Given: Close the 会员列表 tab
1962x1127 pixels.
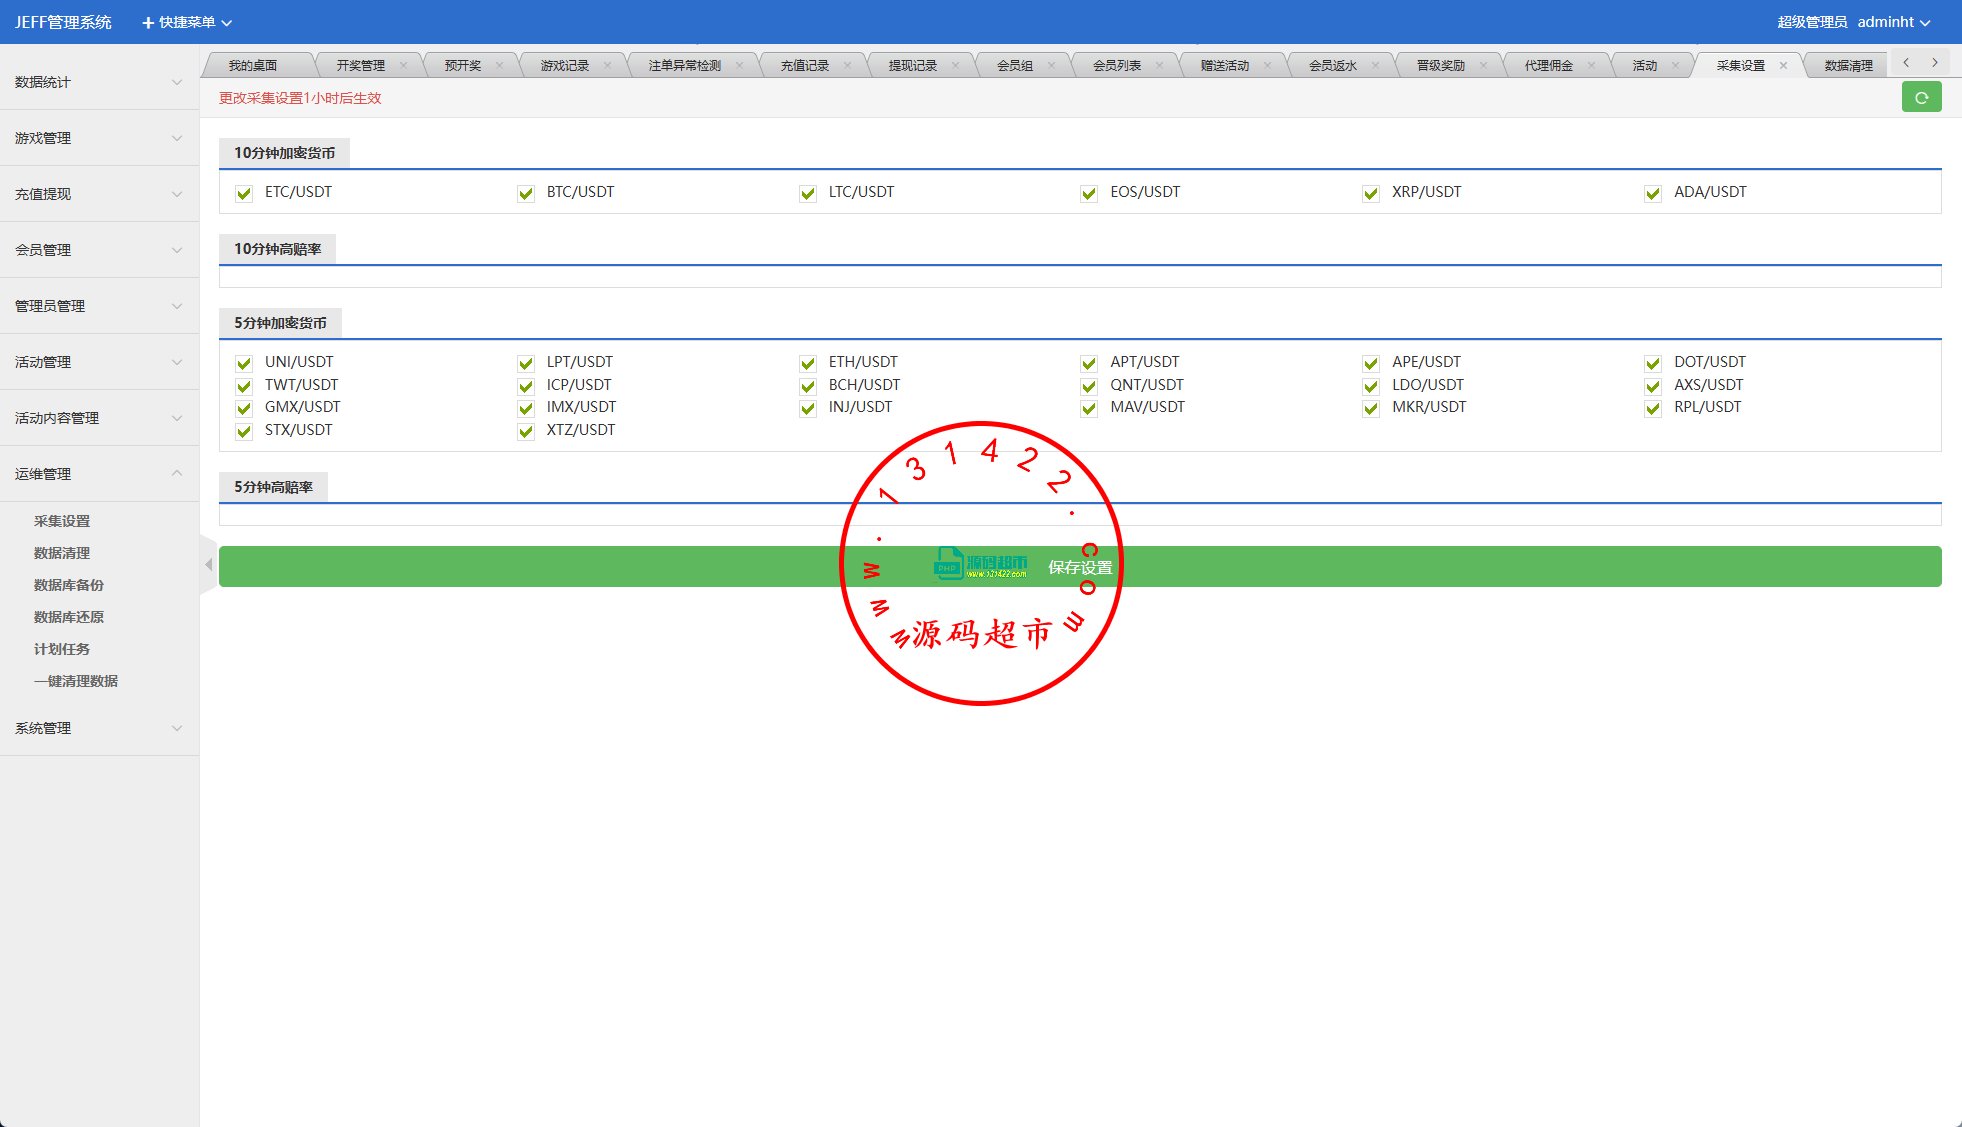Looking at the screenshot, I should point(1159,66).
